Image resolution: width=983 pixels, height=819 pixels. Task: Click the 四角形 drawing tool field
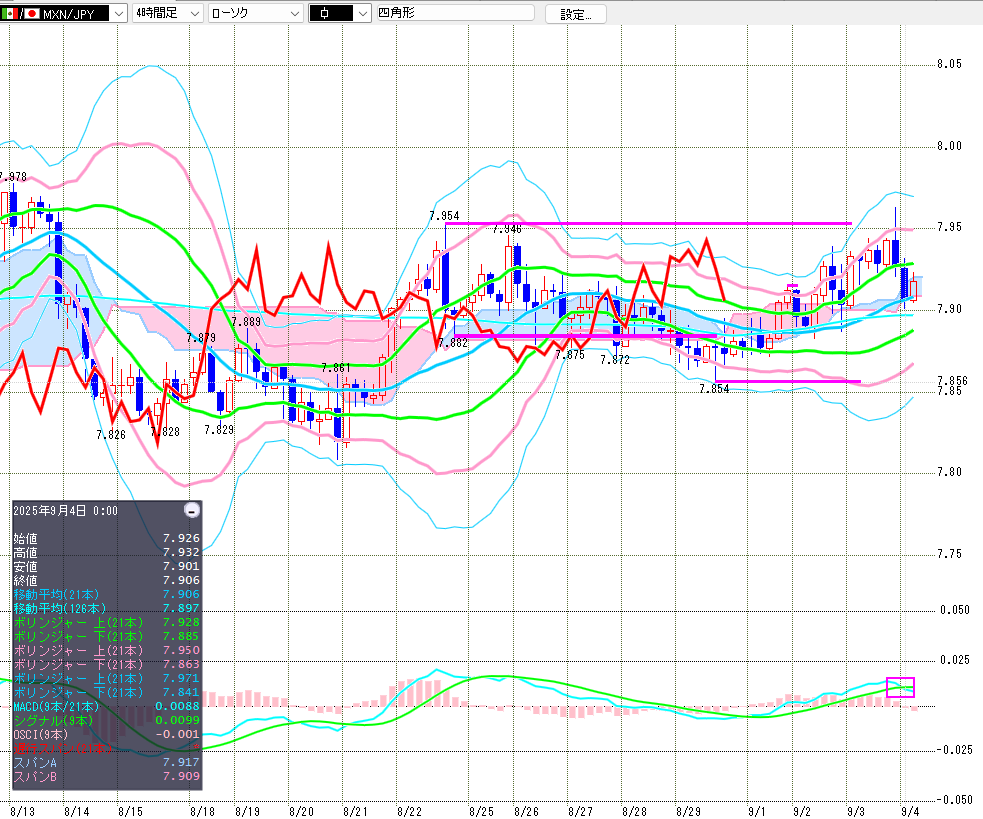coord(455,13)
